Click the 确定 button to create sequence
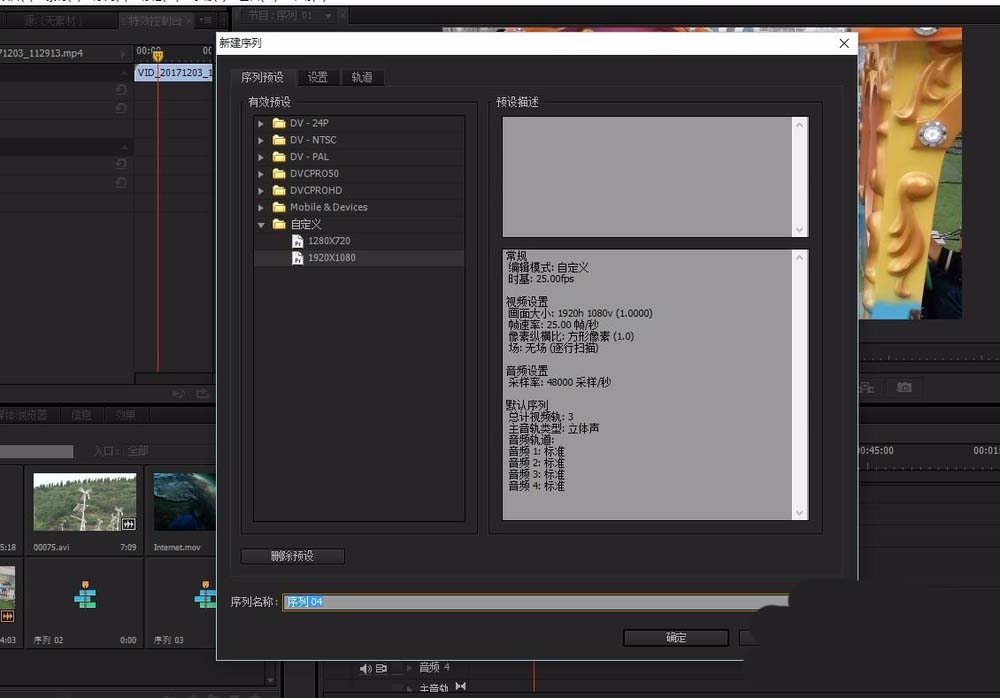 pyautogui.click(x=676, y=637)
